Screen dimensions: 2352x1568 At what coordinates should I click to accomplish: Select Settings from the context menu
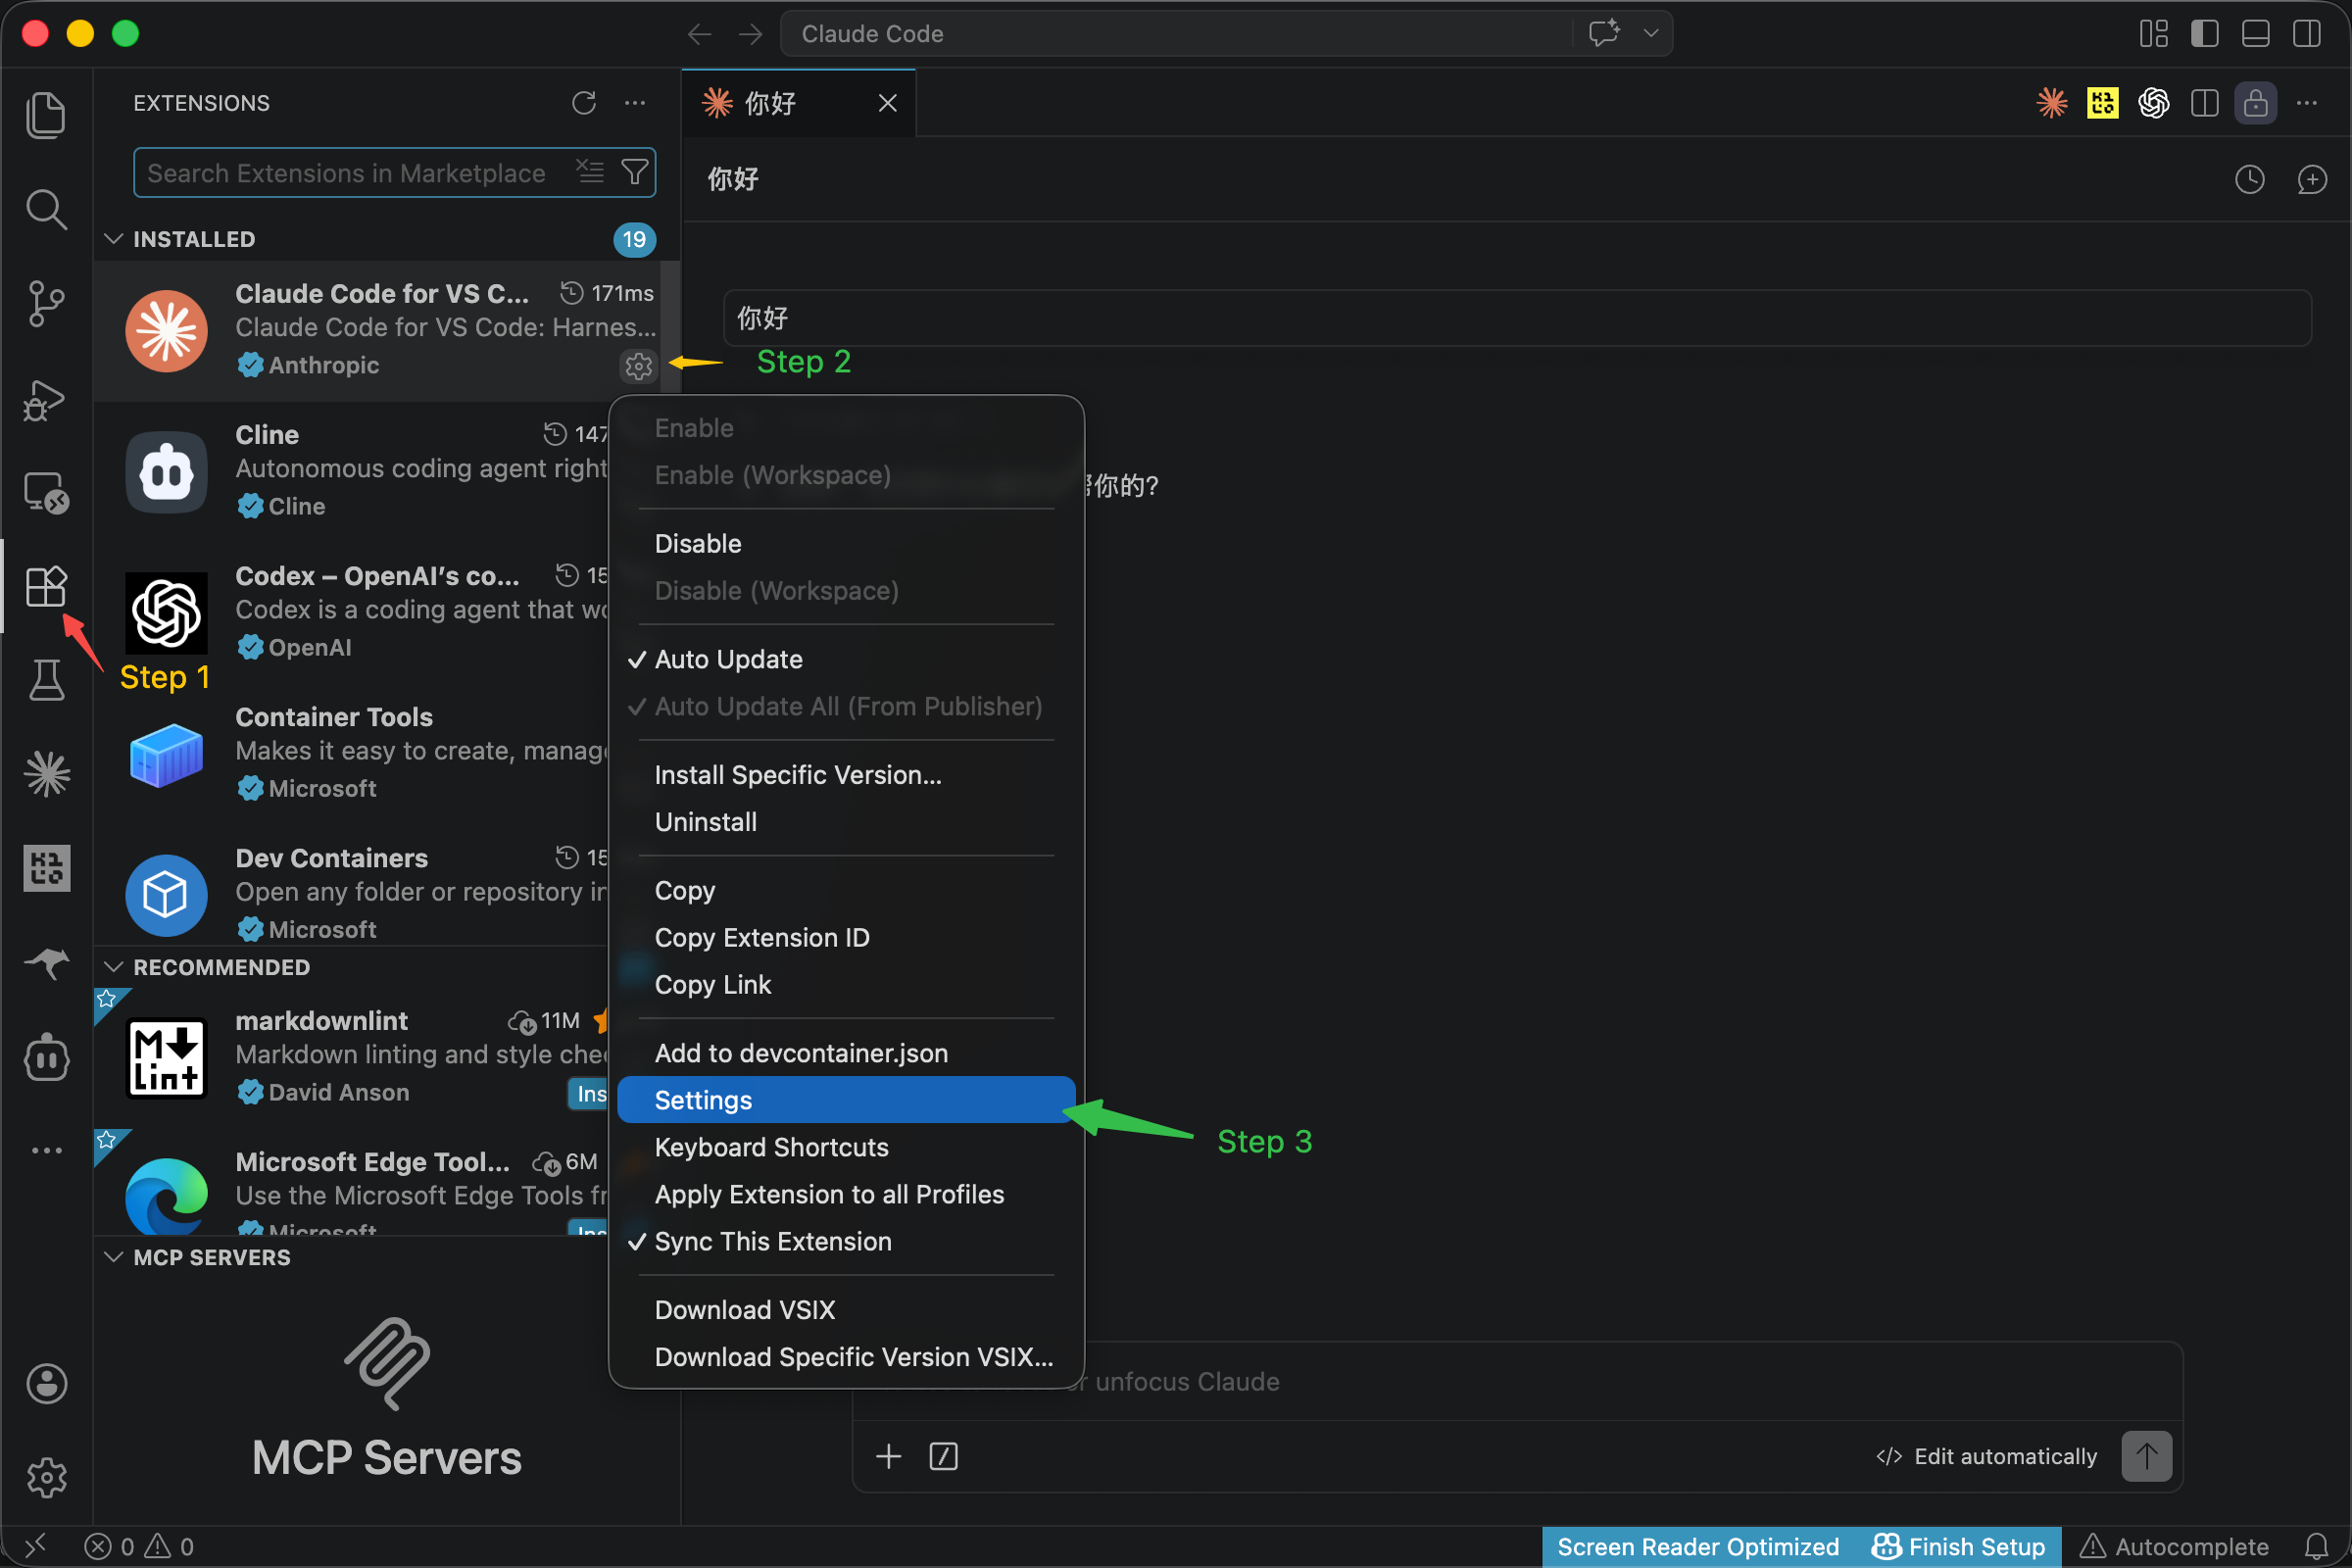[x=846, y=1100]
